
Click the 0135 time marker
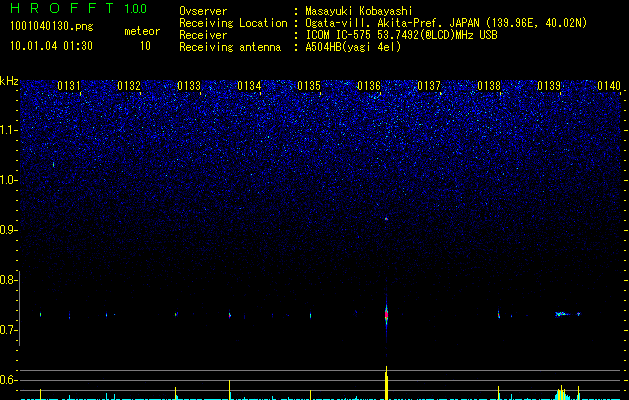click(x=309, y=85)
